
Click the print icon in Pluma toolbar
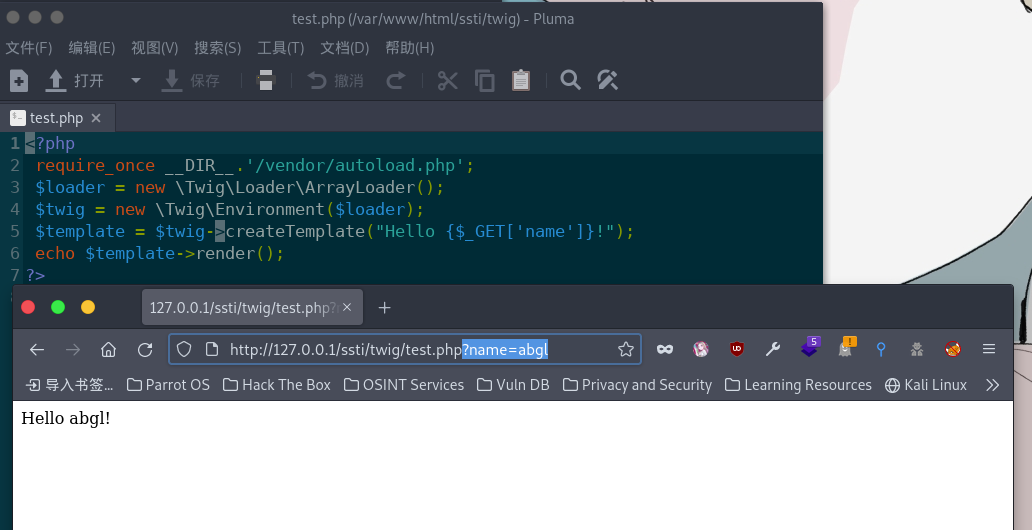click(265, 81)
